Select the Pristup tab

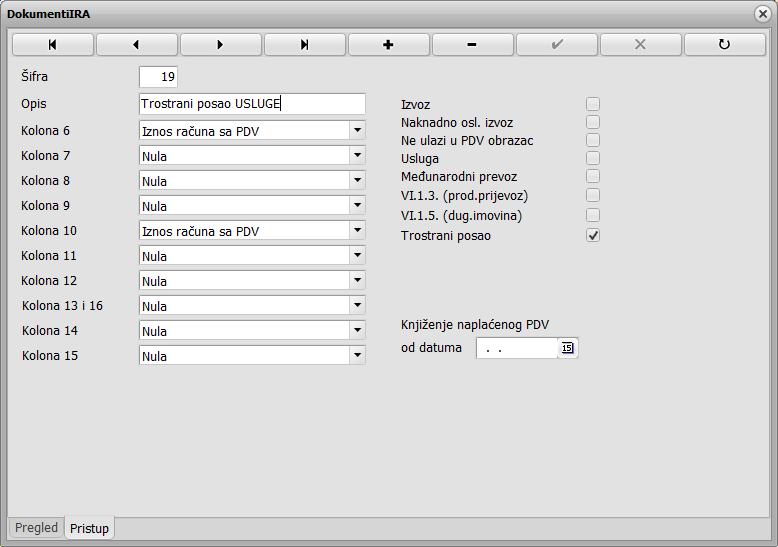[89, 528]
